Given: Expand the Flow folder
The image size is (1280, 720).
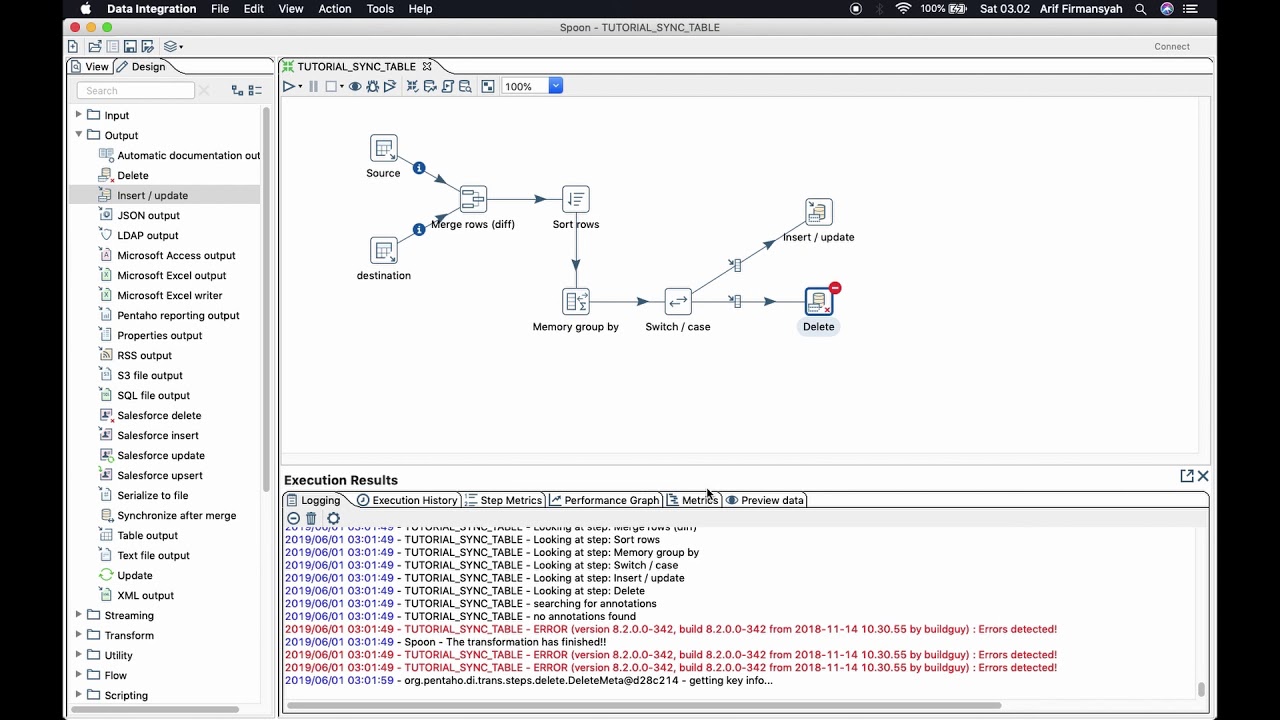Looking at the screenshot, I should 79,675.
